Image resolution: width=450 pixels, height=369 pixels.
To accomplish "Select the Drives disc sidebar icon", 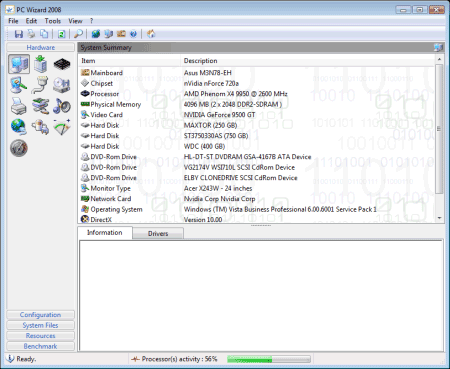I will click(62, 85).
